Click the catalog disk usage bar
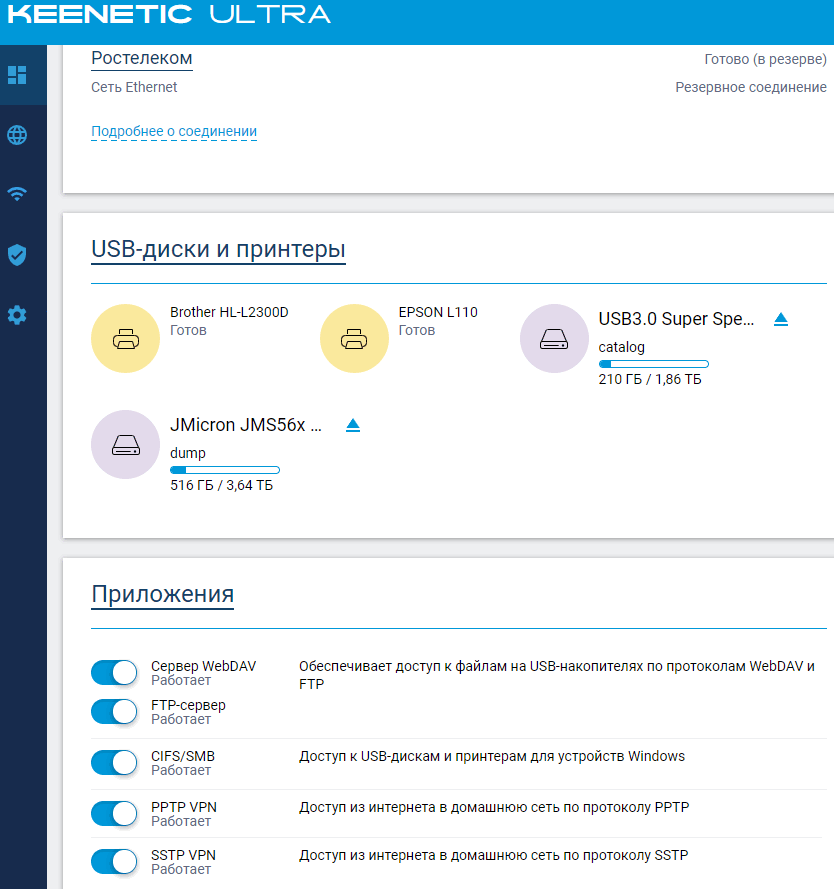The image size is (834, 889). (653, 364)
